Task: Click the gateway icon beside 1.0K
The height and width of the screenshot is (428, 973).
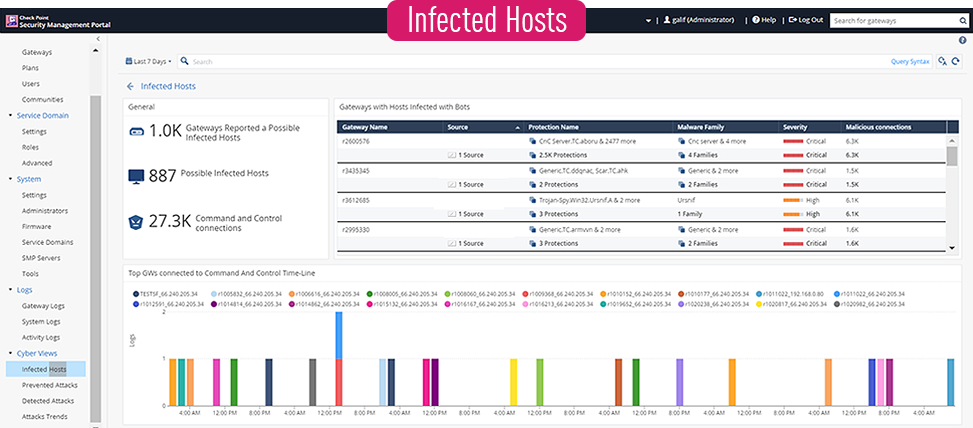Action: (x=136, y=132)
